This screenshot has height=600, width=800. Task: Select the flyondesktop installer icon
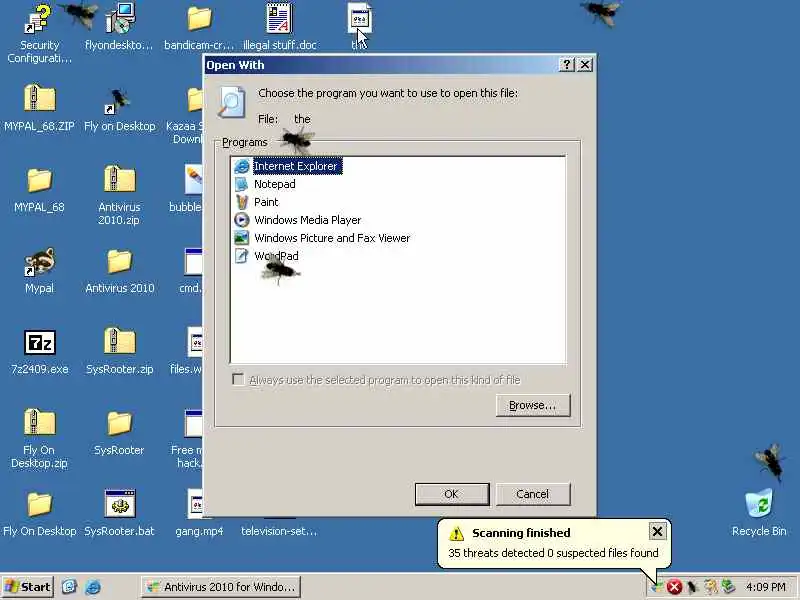point(119,27)
